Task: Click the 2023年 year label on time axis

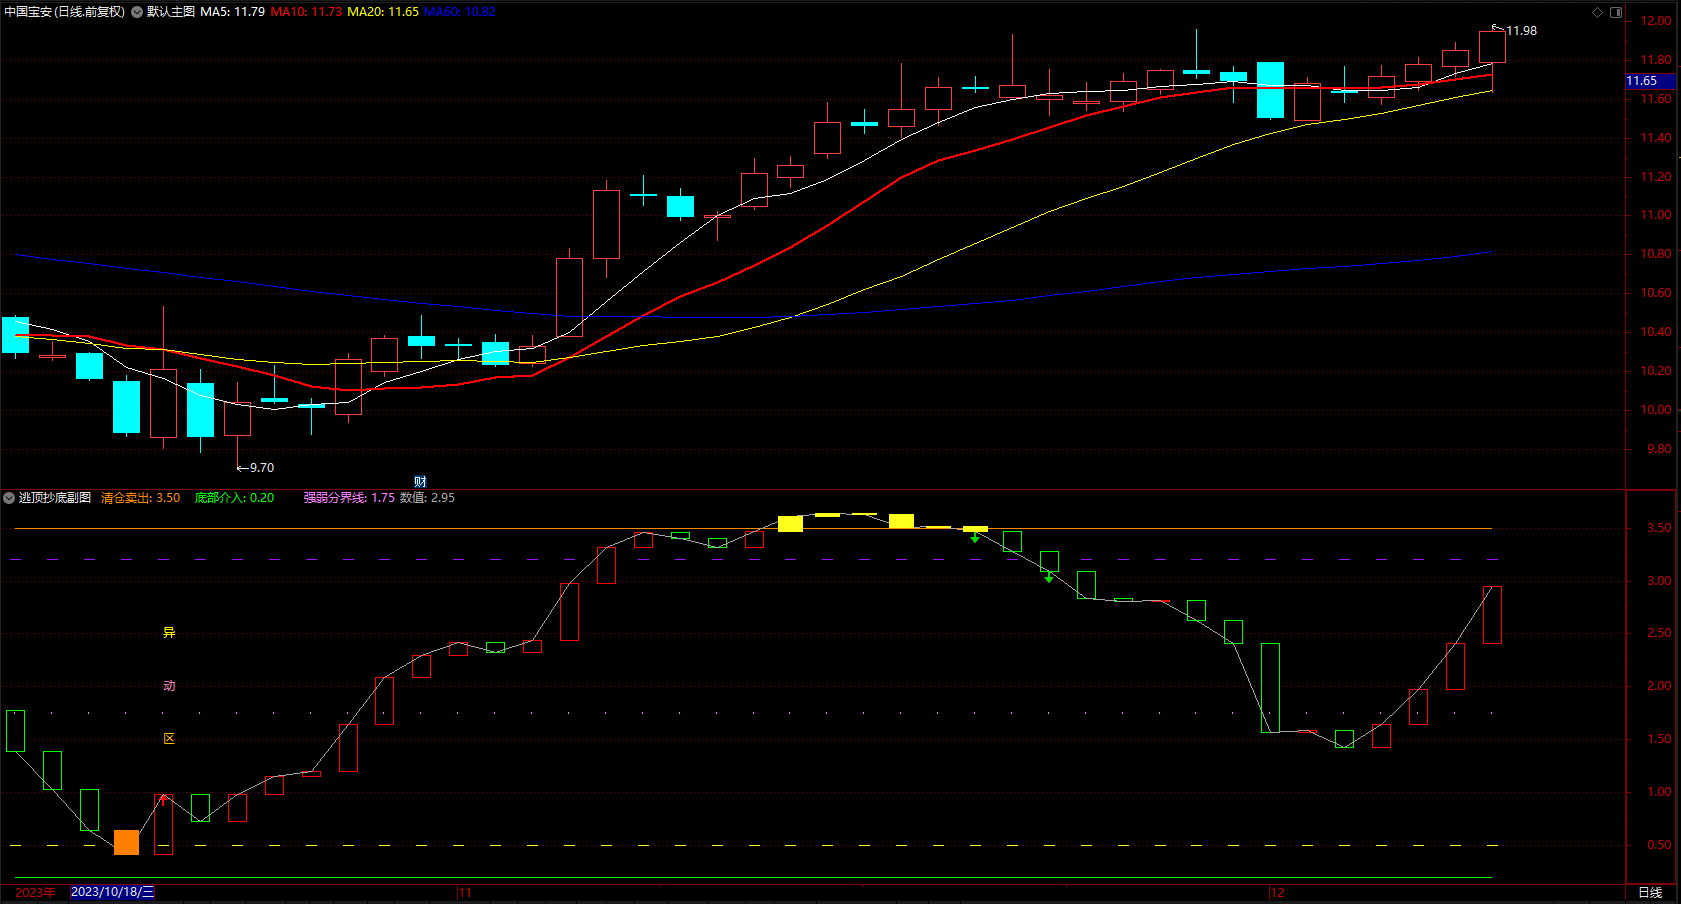Action: (x=35, y=892)
